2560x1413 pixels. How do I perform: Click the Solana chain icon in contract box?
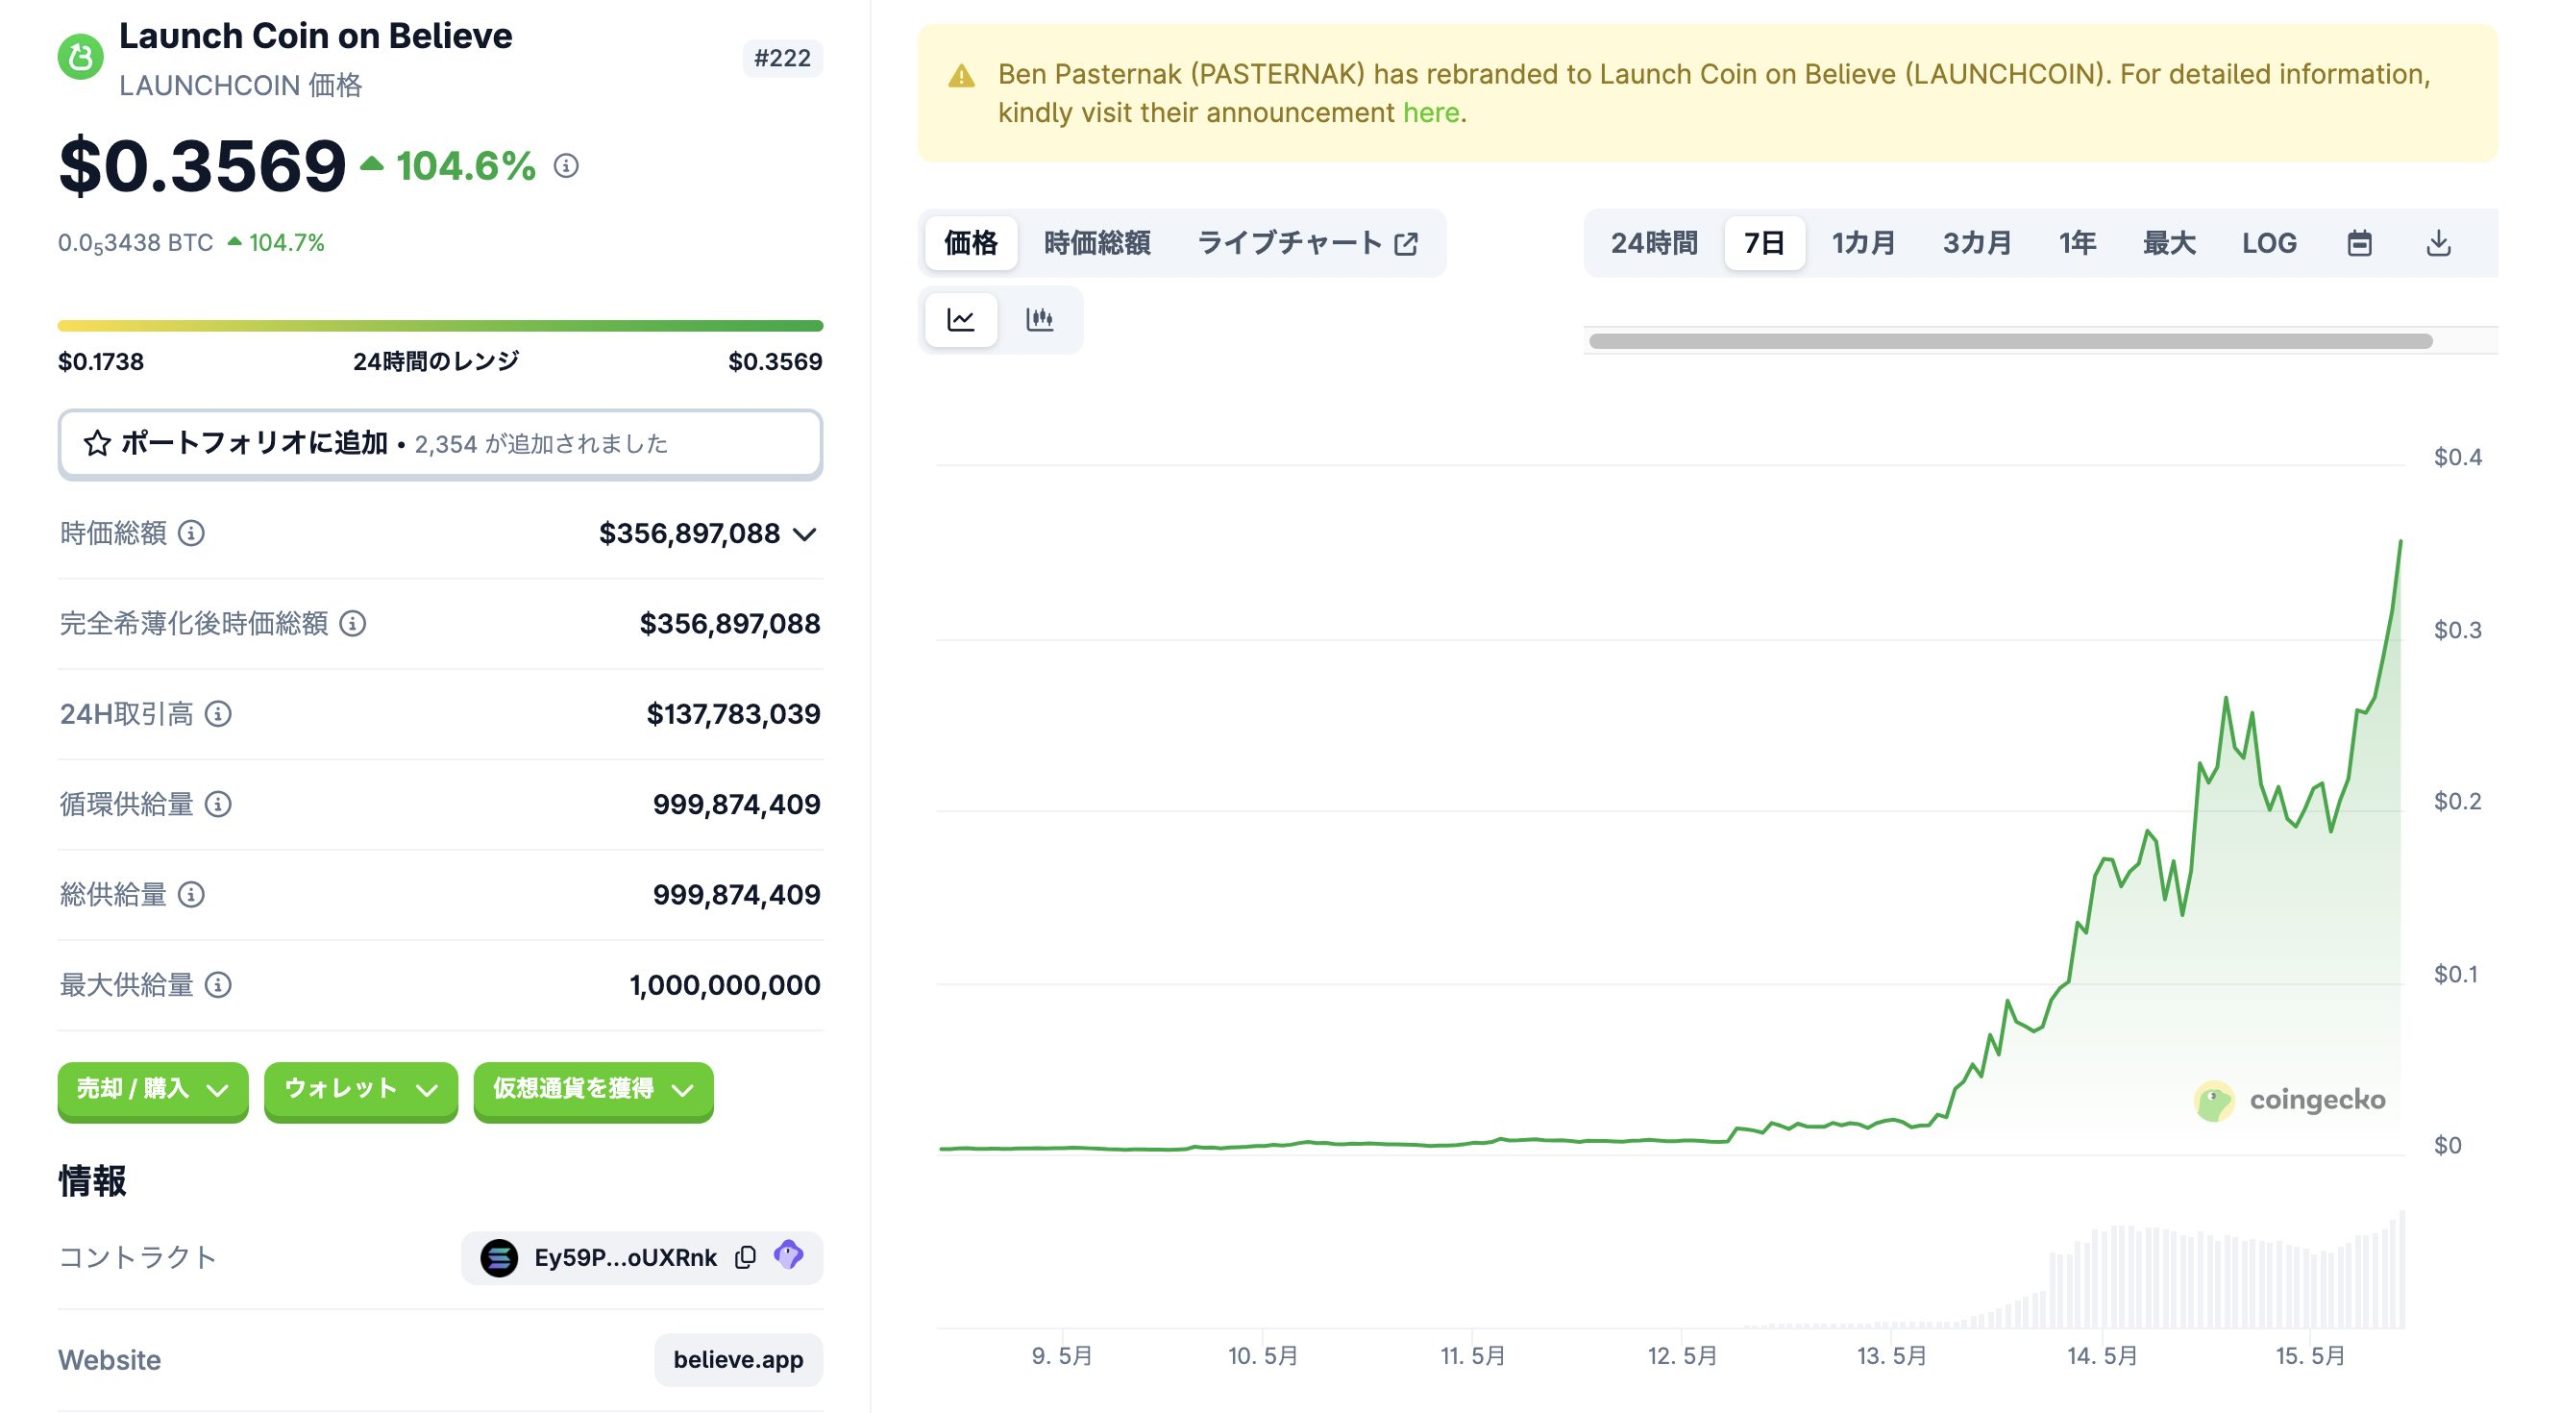click(499, 1257)
